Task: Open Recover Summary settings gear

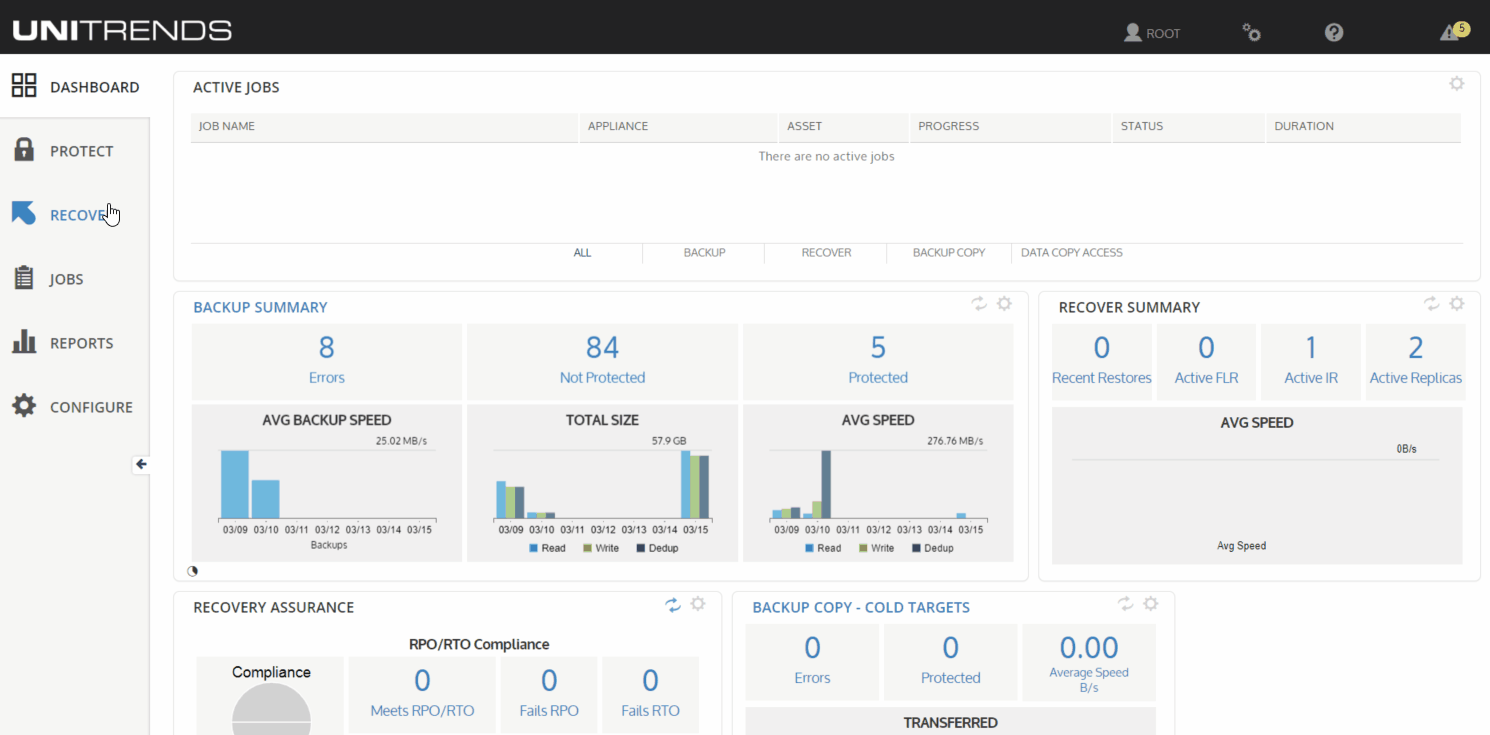Action: click(1457, 304)
